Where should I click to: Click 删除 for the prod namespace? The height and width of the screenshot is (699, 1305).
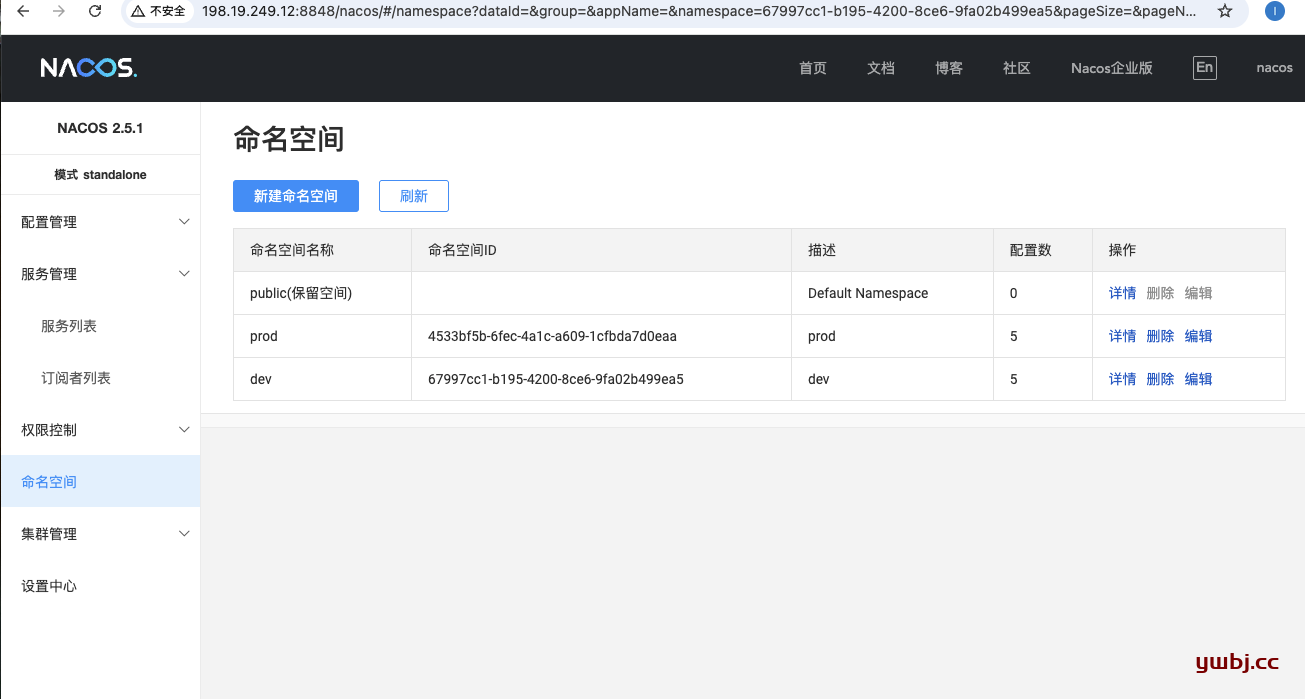click(x=1161, y=336)
